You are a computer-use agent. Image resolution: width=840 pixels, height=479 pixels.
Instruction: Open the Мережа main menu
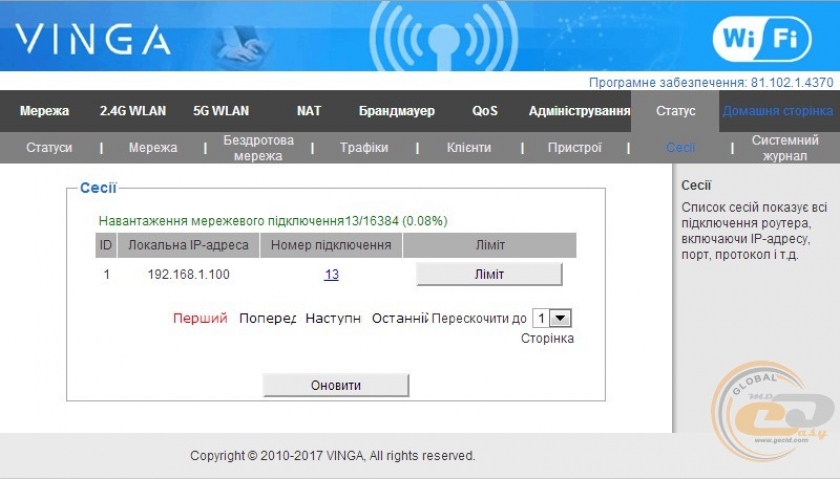(x=44, y=111)
